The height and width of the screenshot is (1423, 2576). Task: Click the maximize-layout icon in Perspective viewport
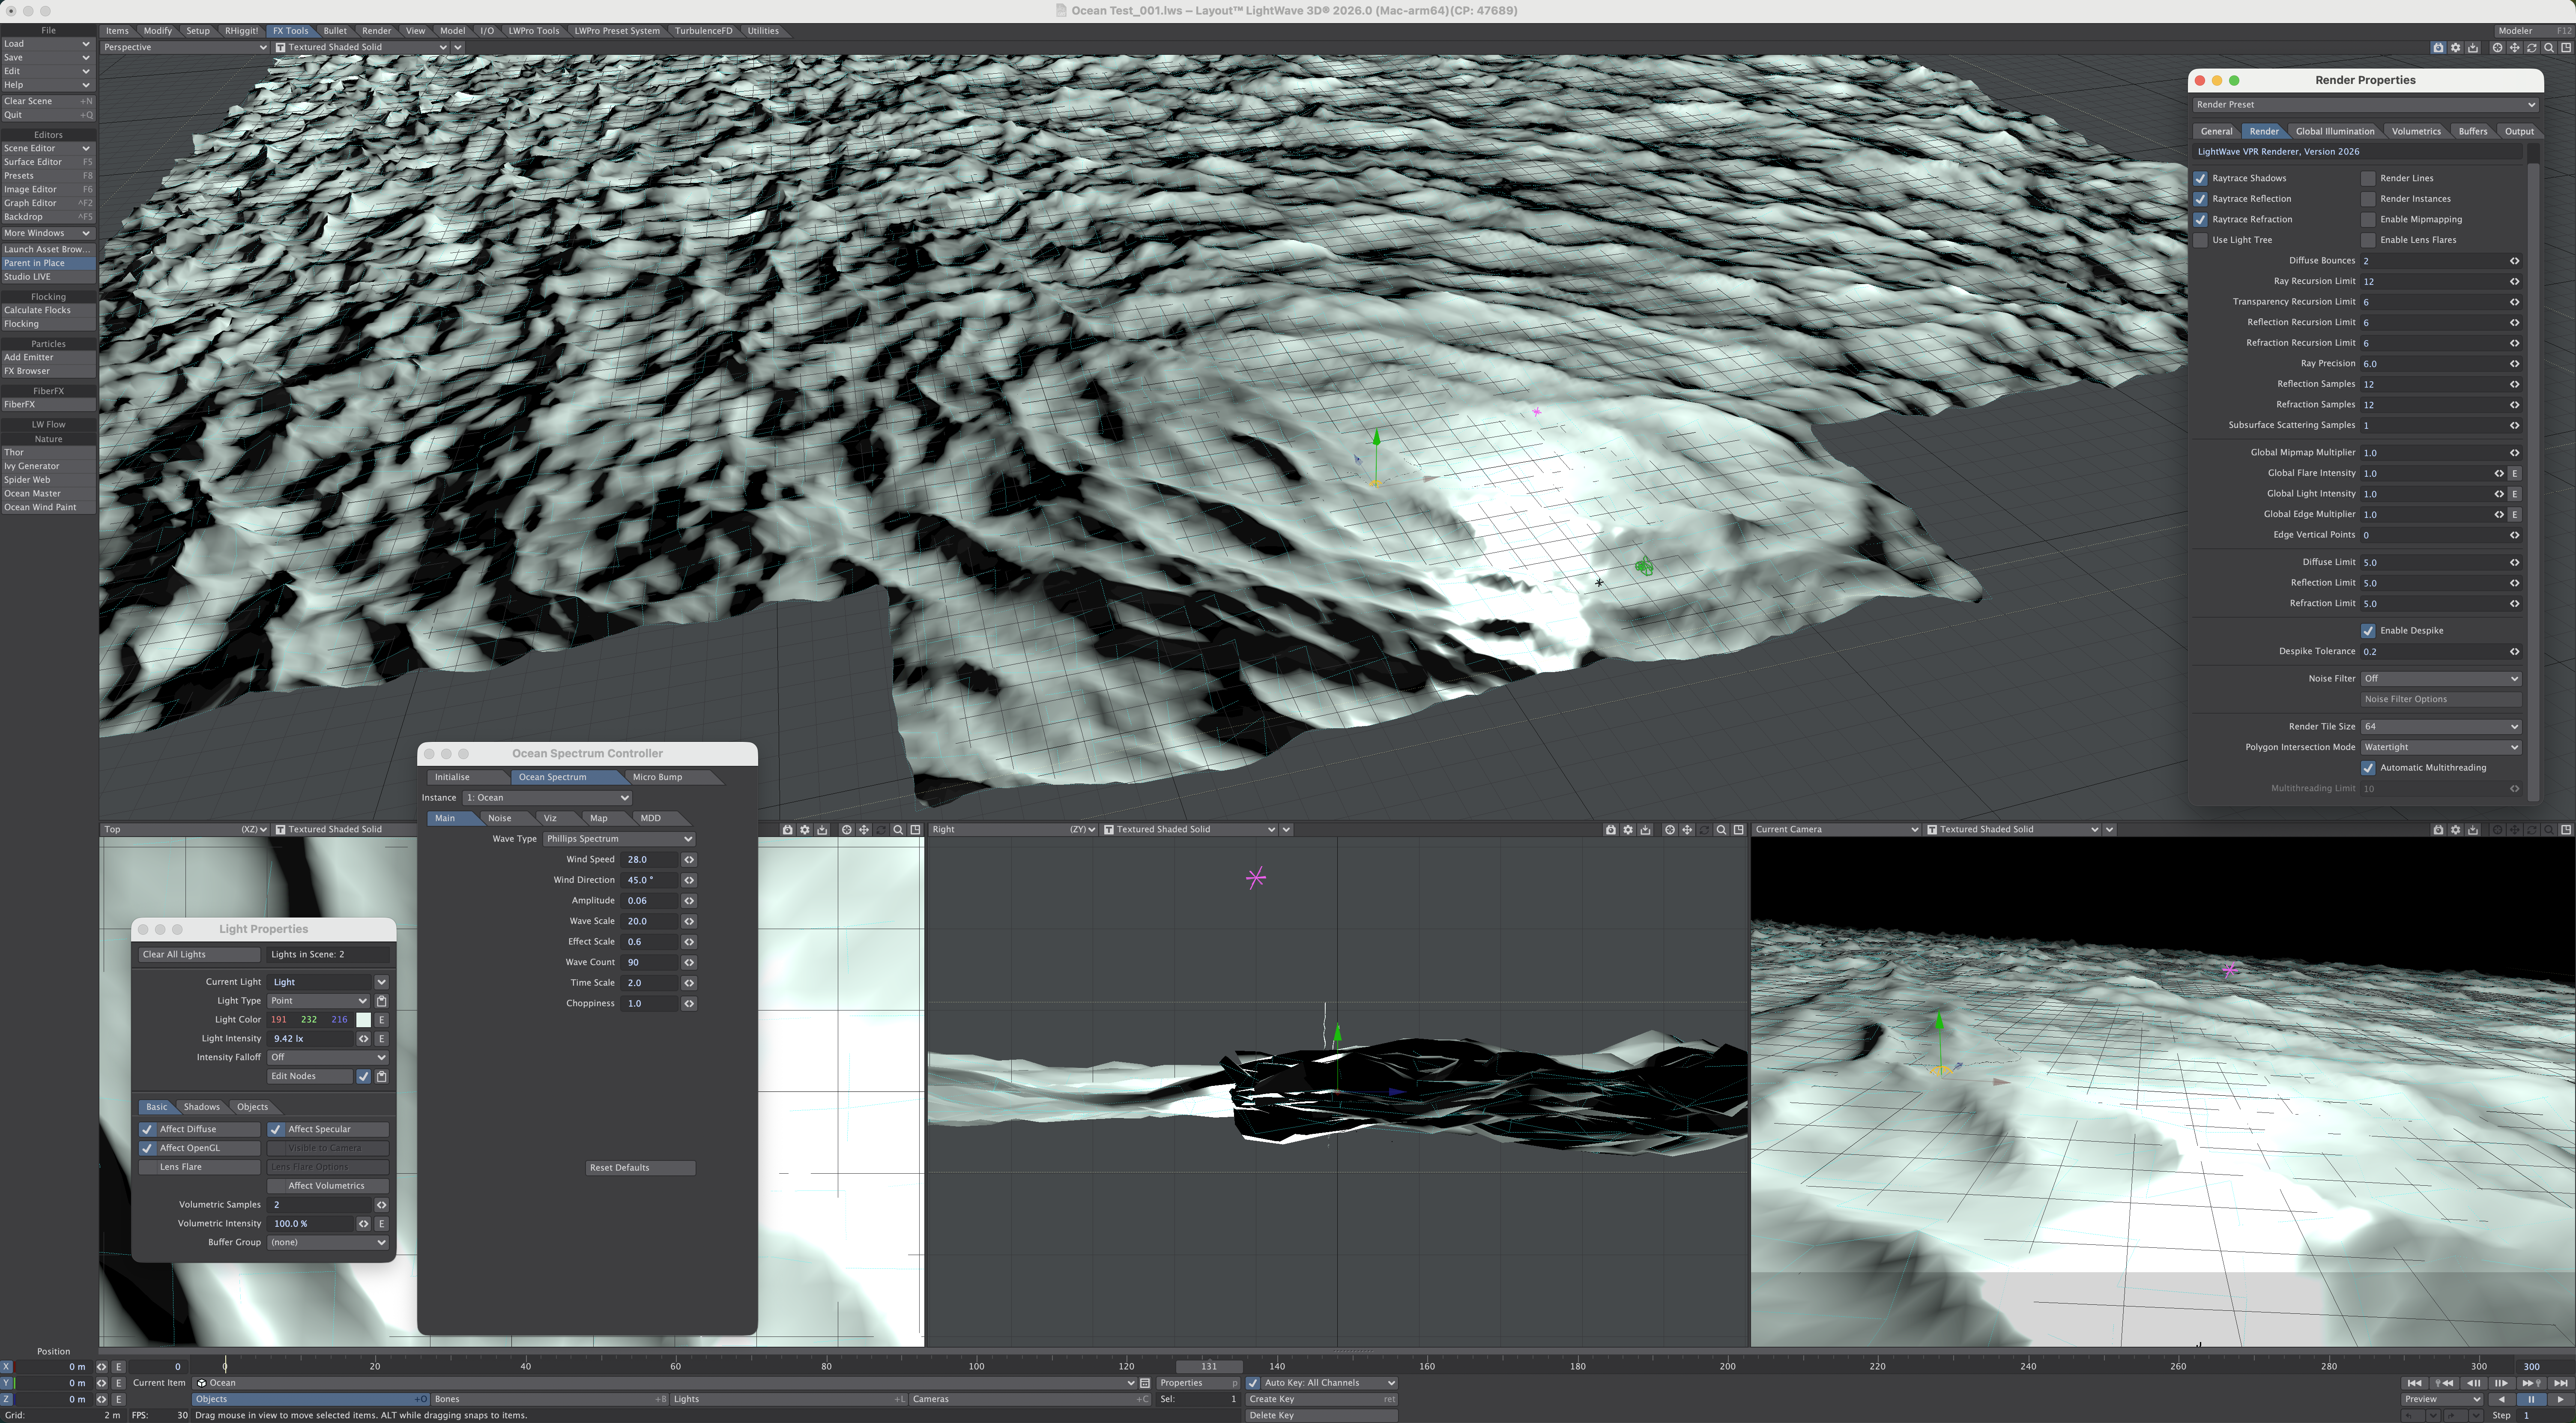click(x=2566, y=48)
